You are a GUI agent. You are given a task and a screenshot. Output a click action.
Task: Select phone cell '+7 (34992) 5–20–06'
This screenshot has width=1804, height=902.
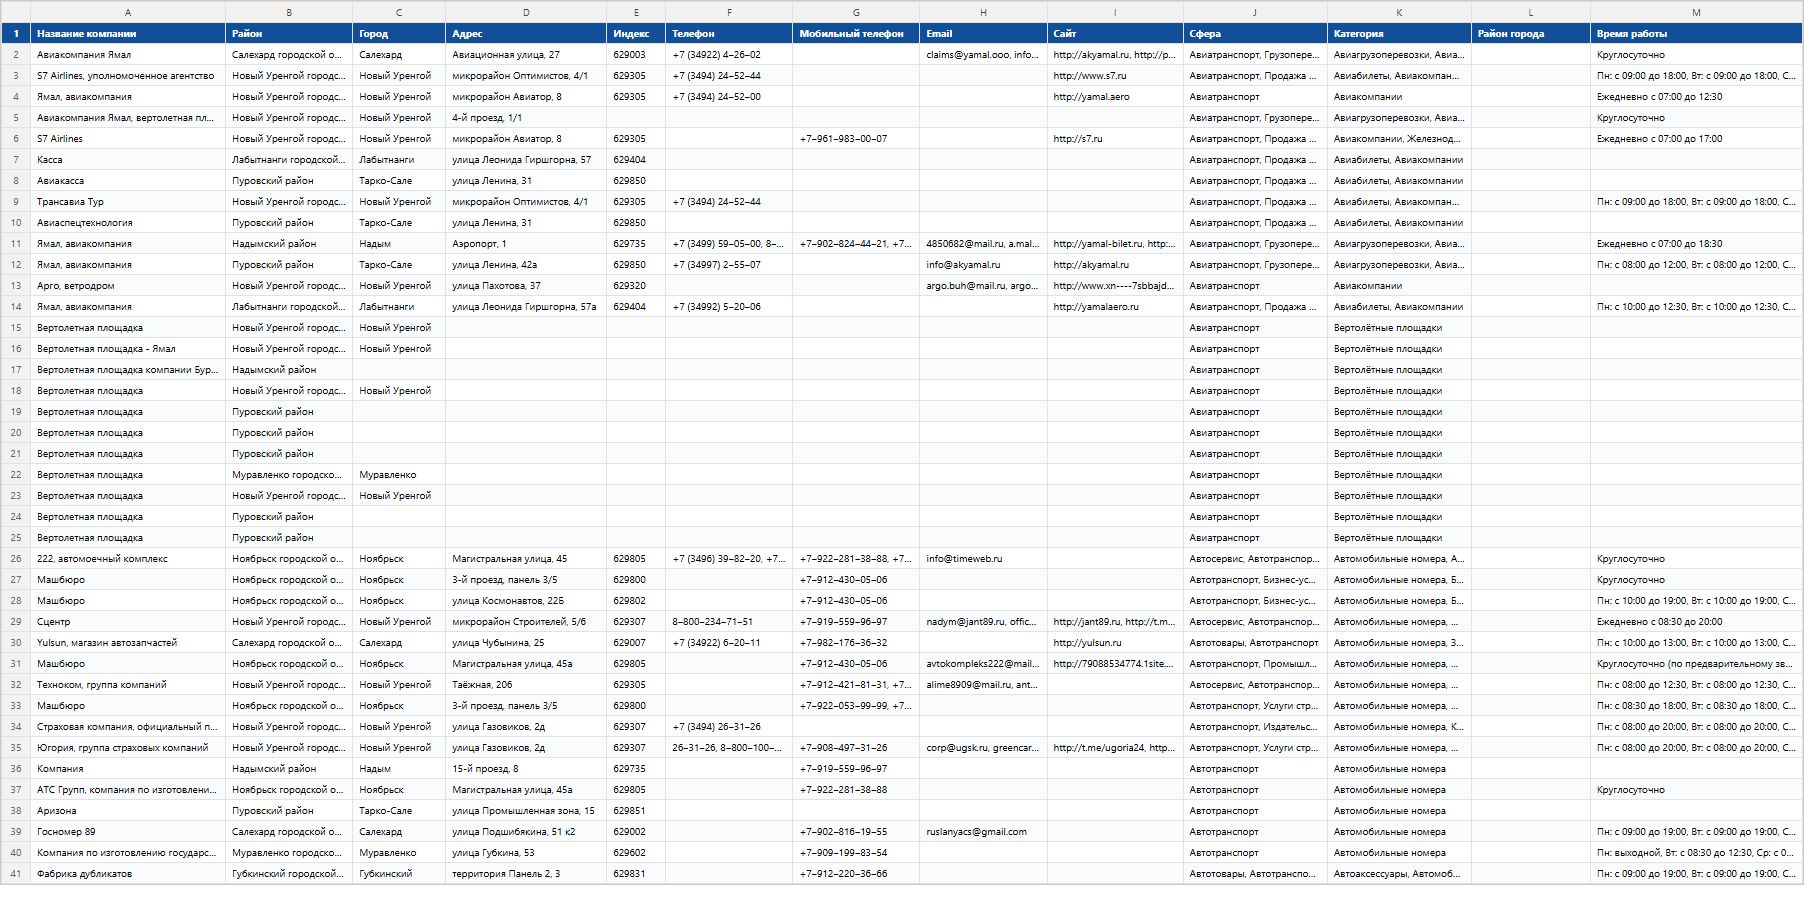[x=729, y=307]
